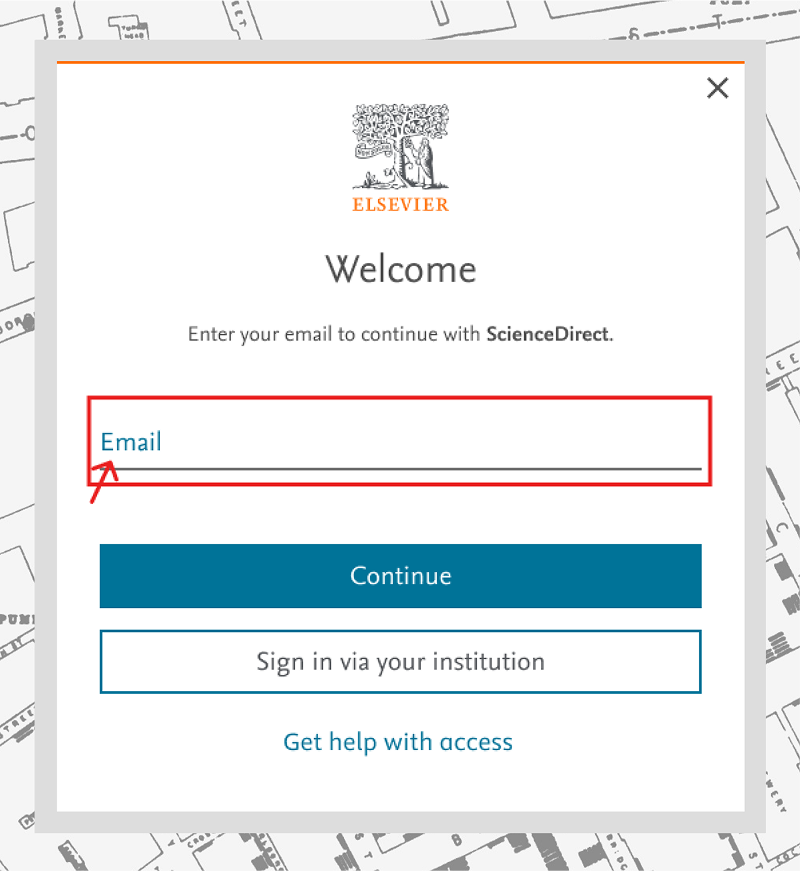Screen dimensions: 800x871
Task: Click the Email field label
Action: coord(131,442)
